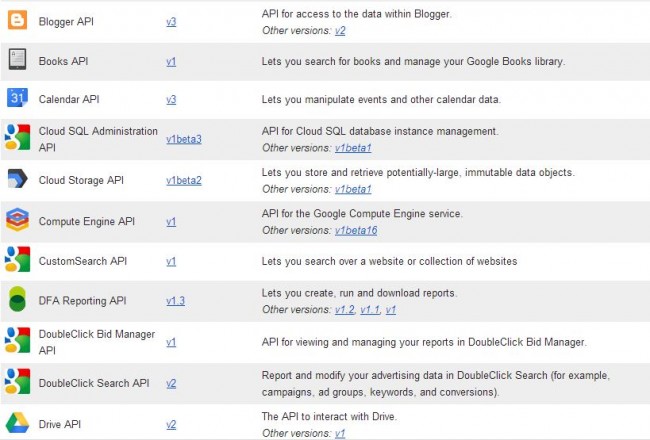The height and width of the screenshot is (440, 650).
Task: Click the Books API e-reader icon
Action: click(17, 59)
